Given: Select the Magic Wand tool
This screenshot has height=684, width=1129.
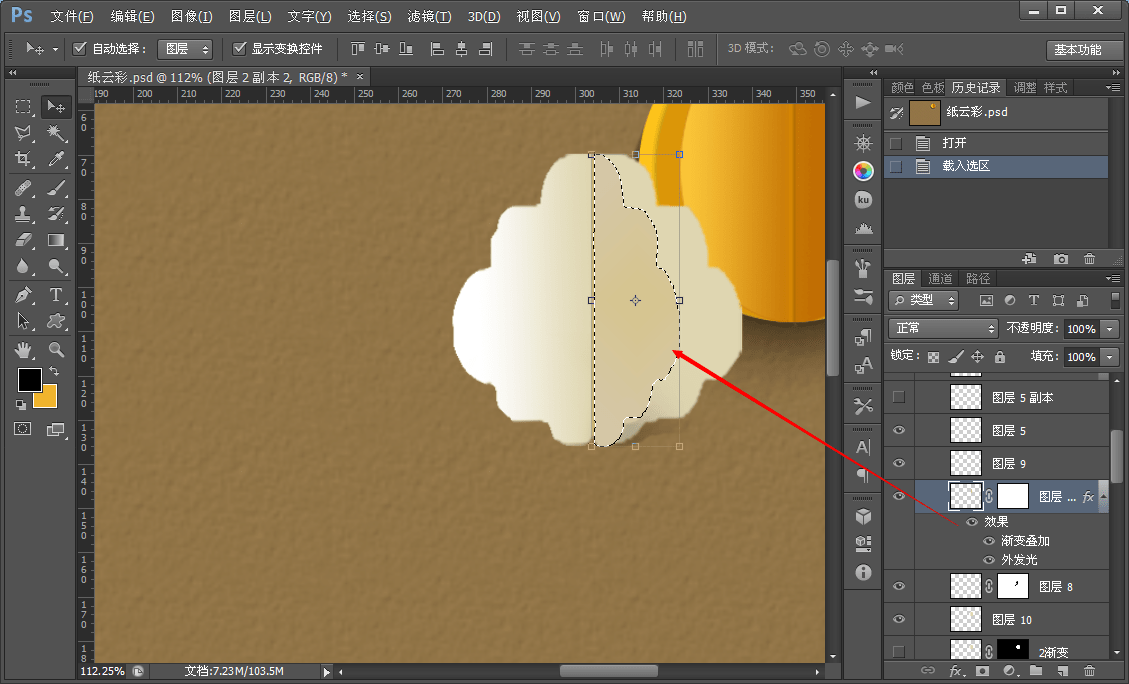Looking at the screenshot, I should click(55, 133).
